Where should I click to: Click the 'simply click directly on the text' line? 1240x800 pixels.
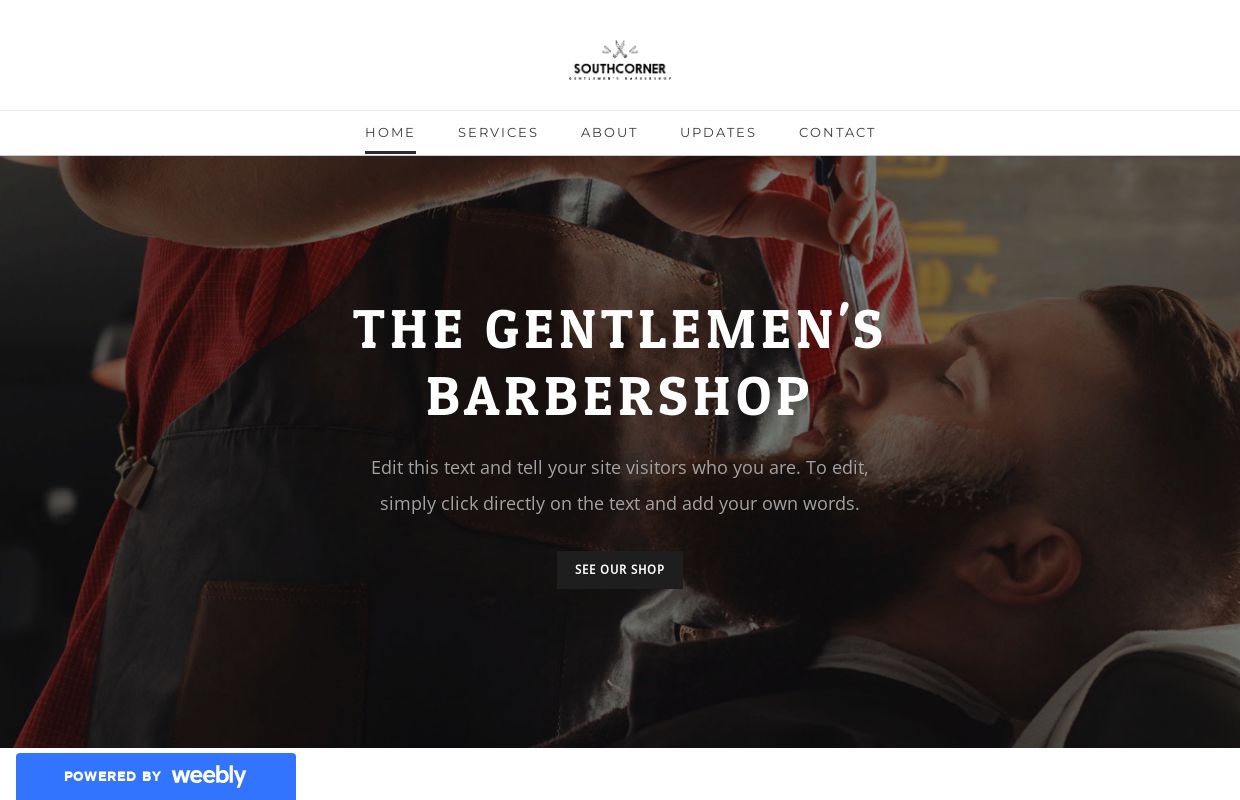[x=620, y=503]
